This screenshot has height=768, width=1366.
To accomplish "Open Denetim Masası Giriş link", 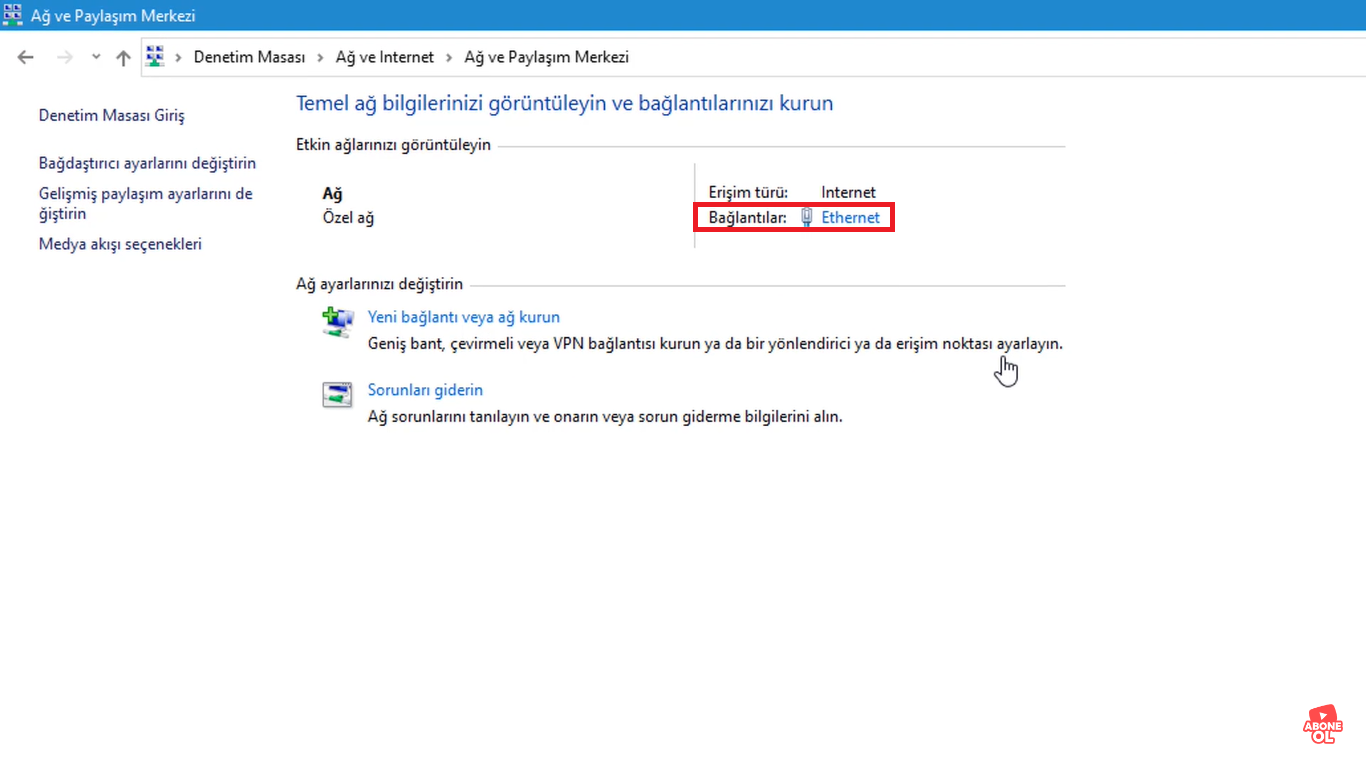I will 112,115.
